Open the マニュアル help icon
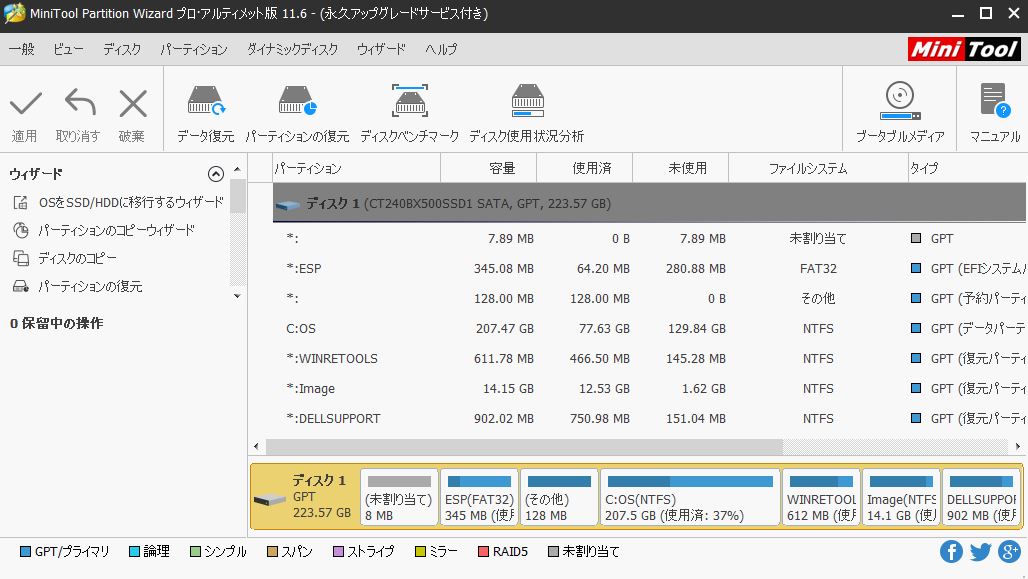 pyautogui.click(x=992, y=108)
